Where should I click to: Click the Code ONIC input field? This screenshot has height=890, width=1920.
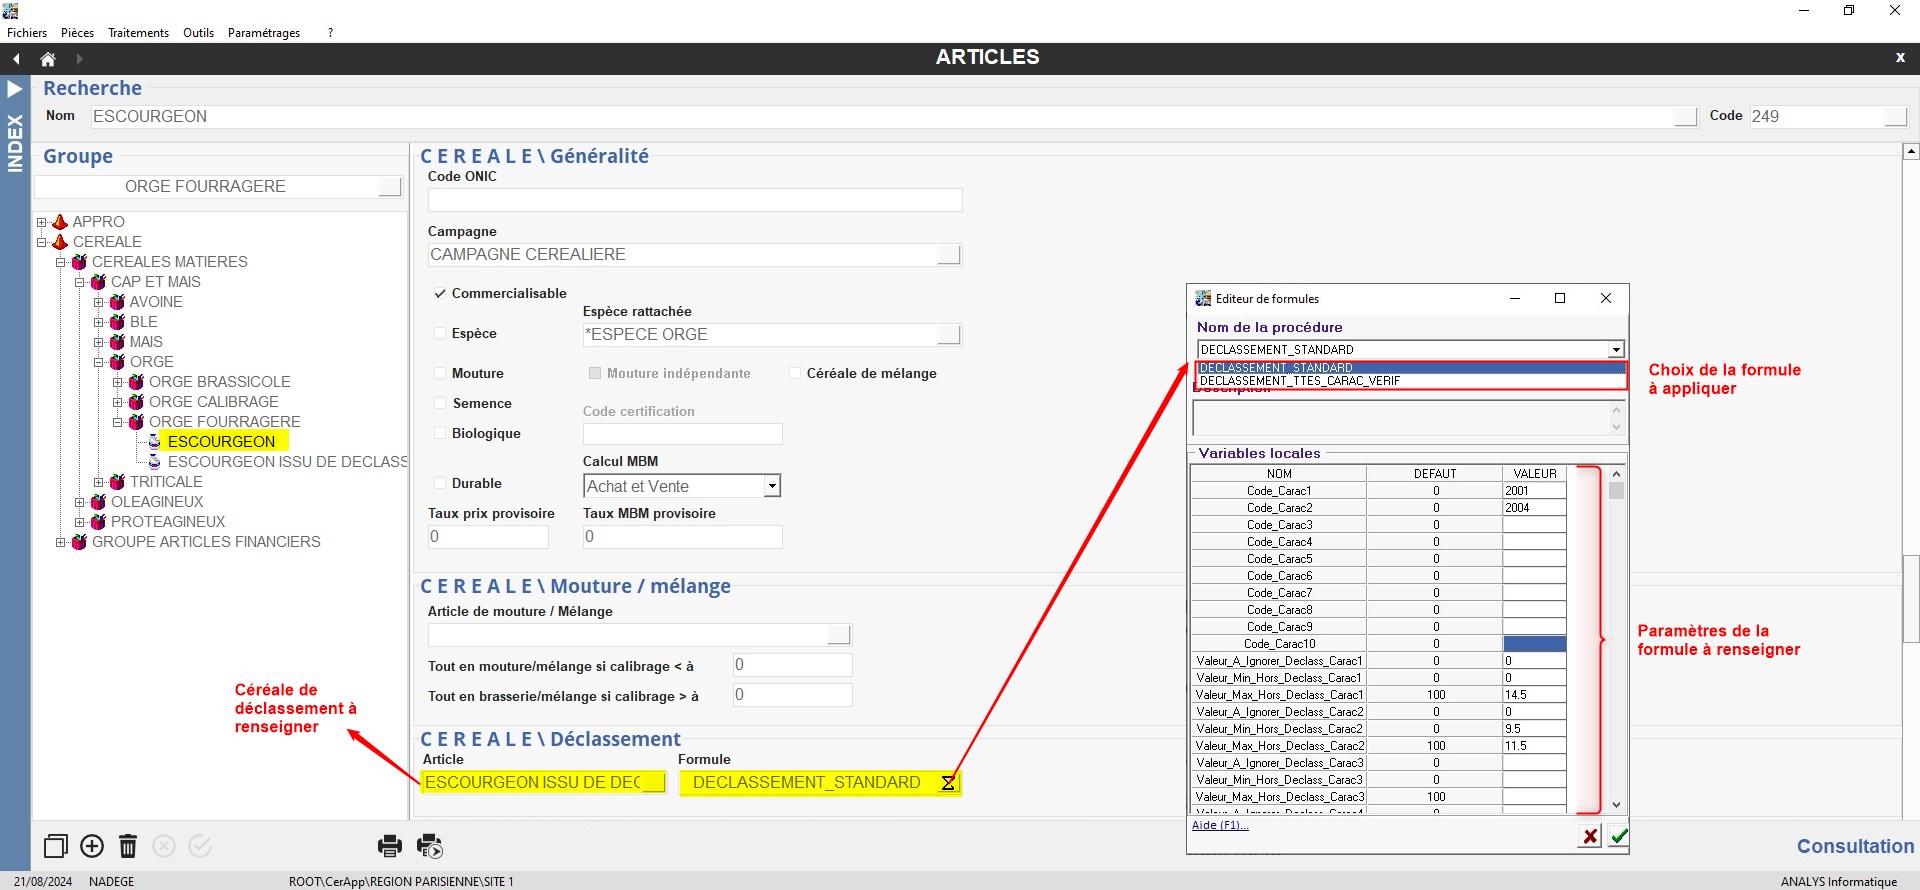click(x=694, y=200)
